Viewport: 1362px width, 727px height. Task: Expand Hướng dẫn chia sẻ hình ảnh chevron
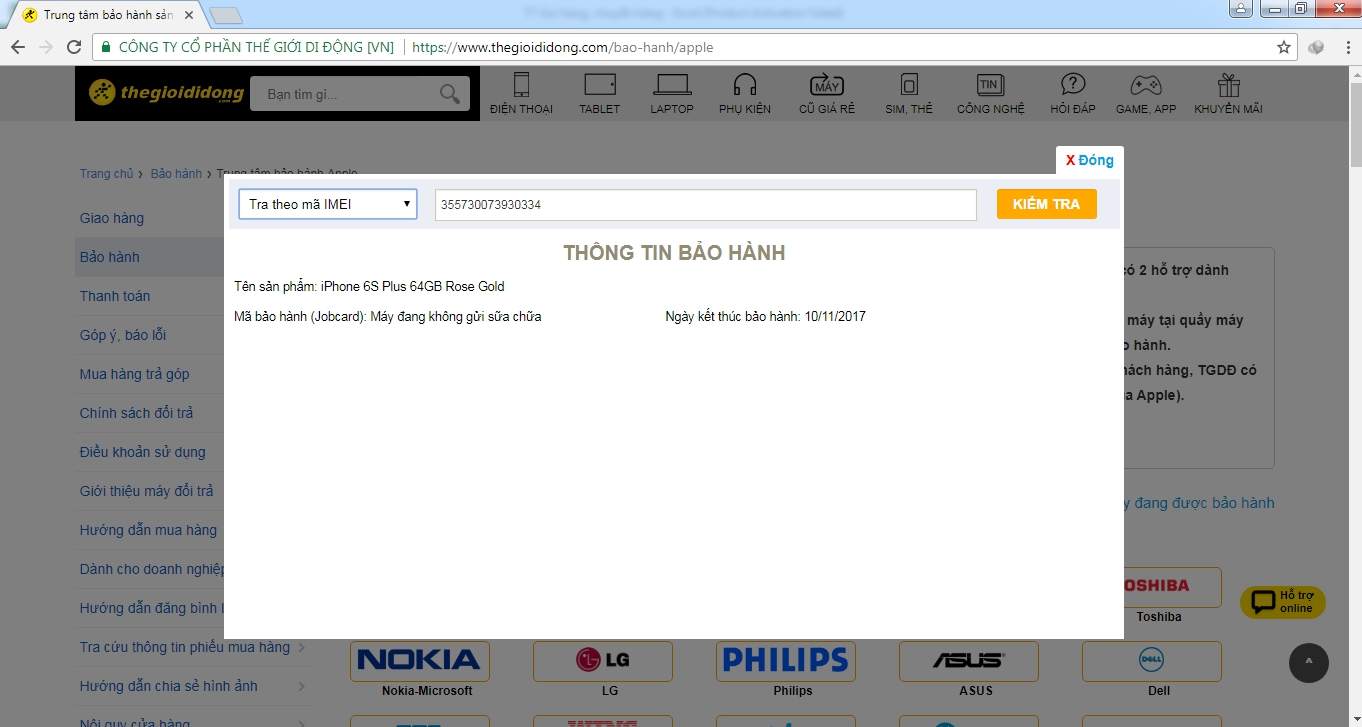302,687
